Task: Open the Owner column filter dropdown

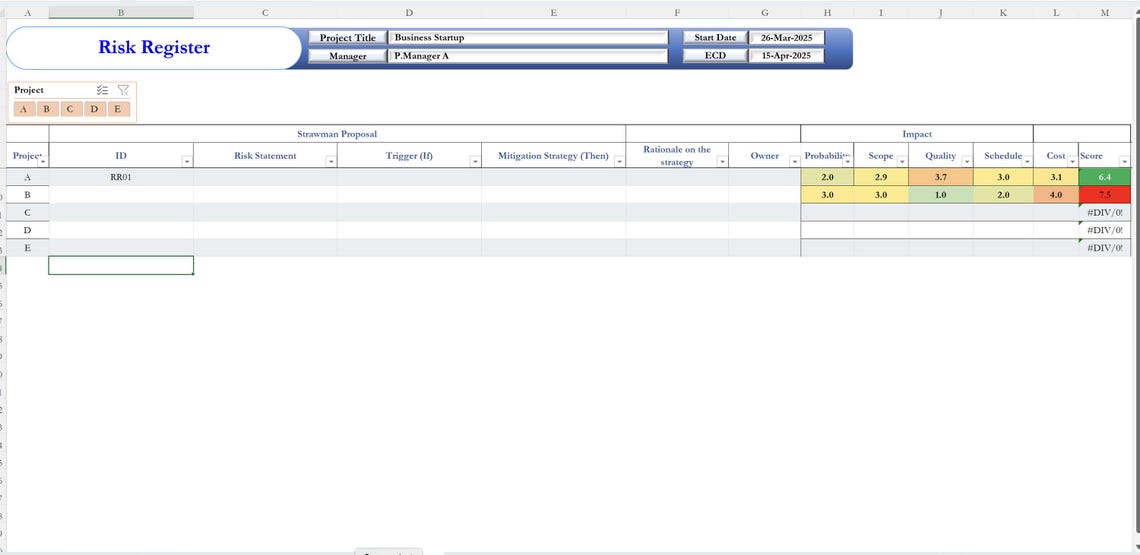Action: click(794, 161)
